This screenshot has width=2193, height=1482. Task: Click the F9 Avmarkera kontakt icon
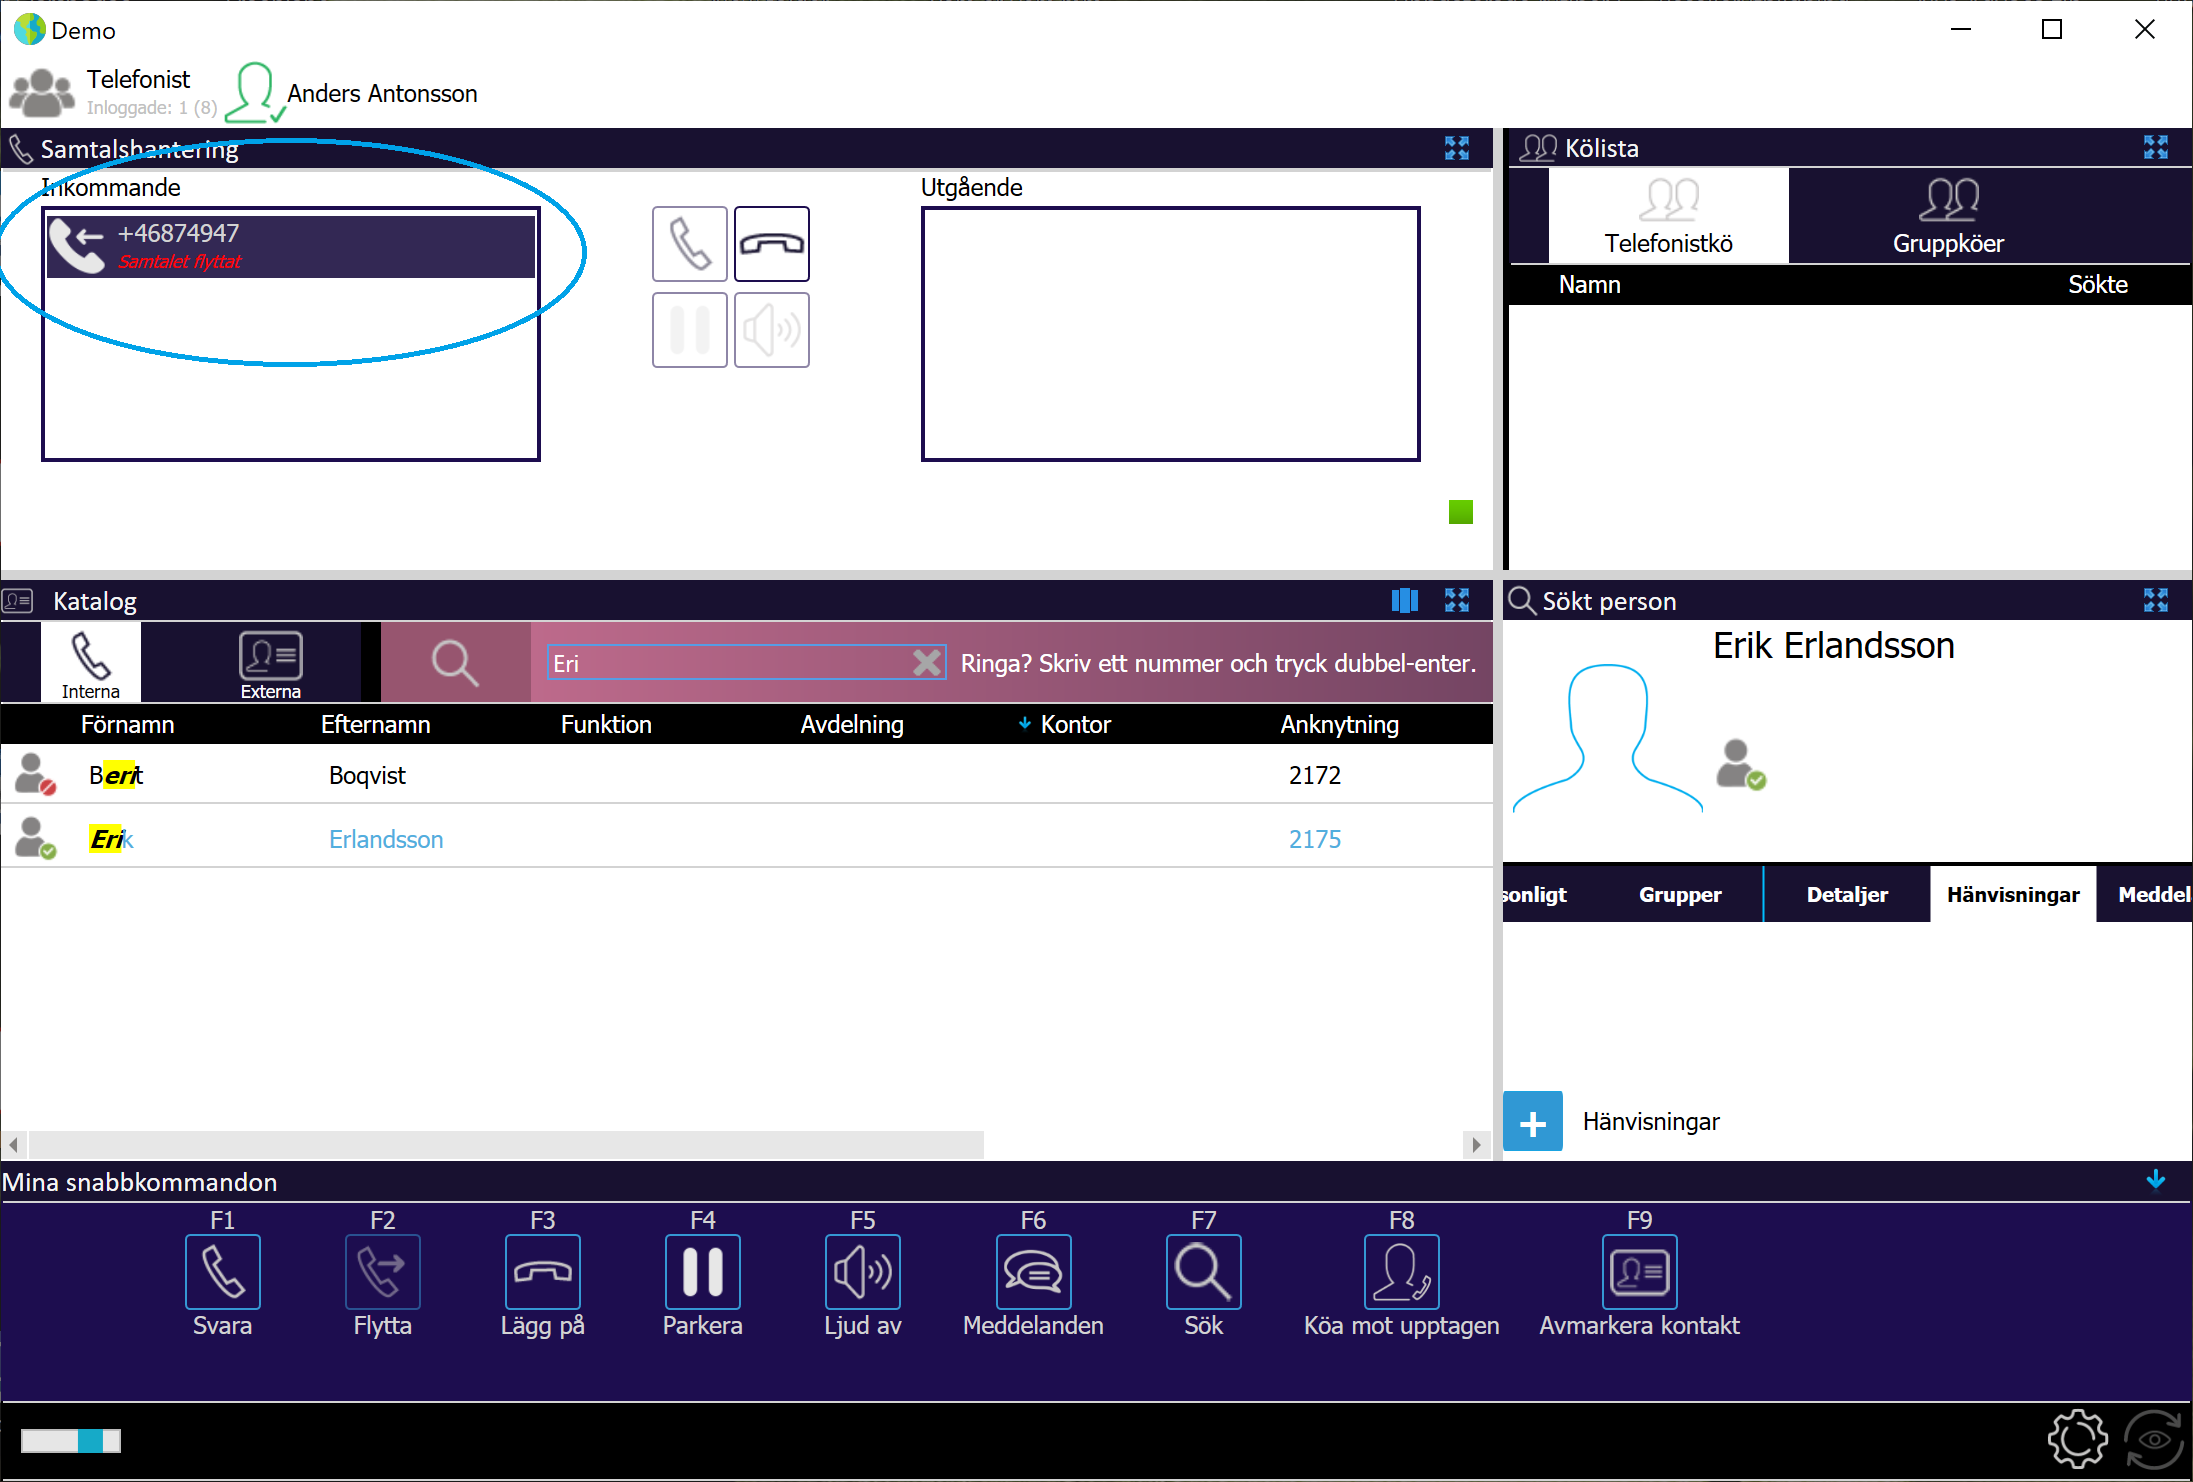pos(1639,1271)
